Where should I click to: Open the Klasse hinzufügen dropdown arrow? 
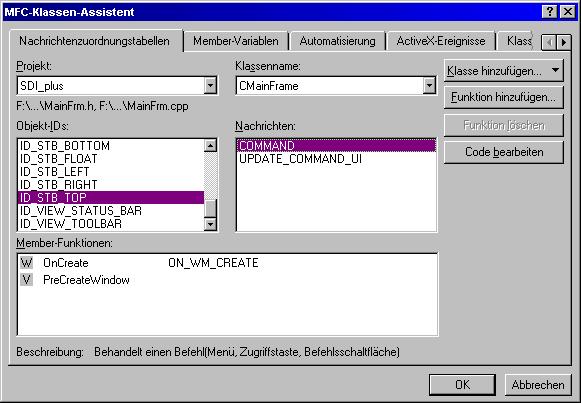(555, 70)
